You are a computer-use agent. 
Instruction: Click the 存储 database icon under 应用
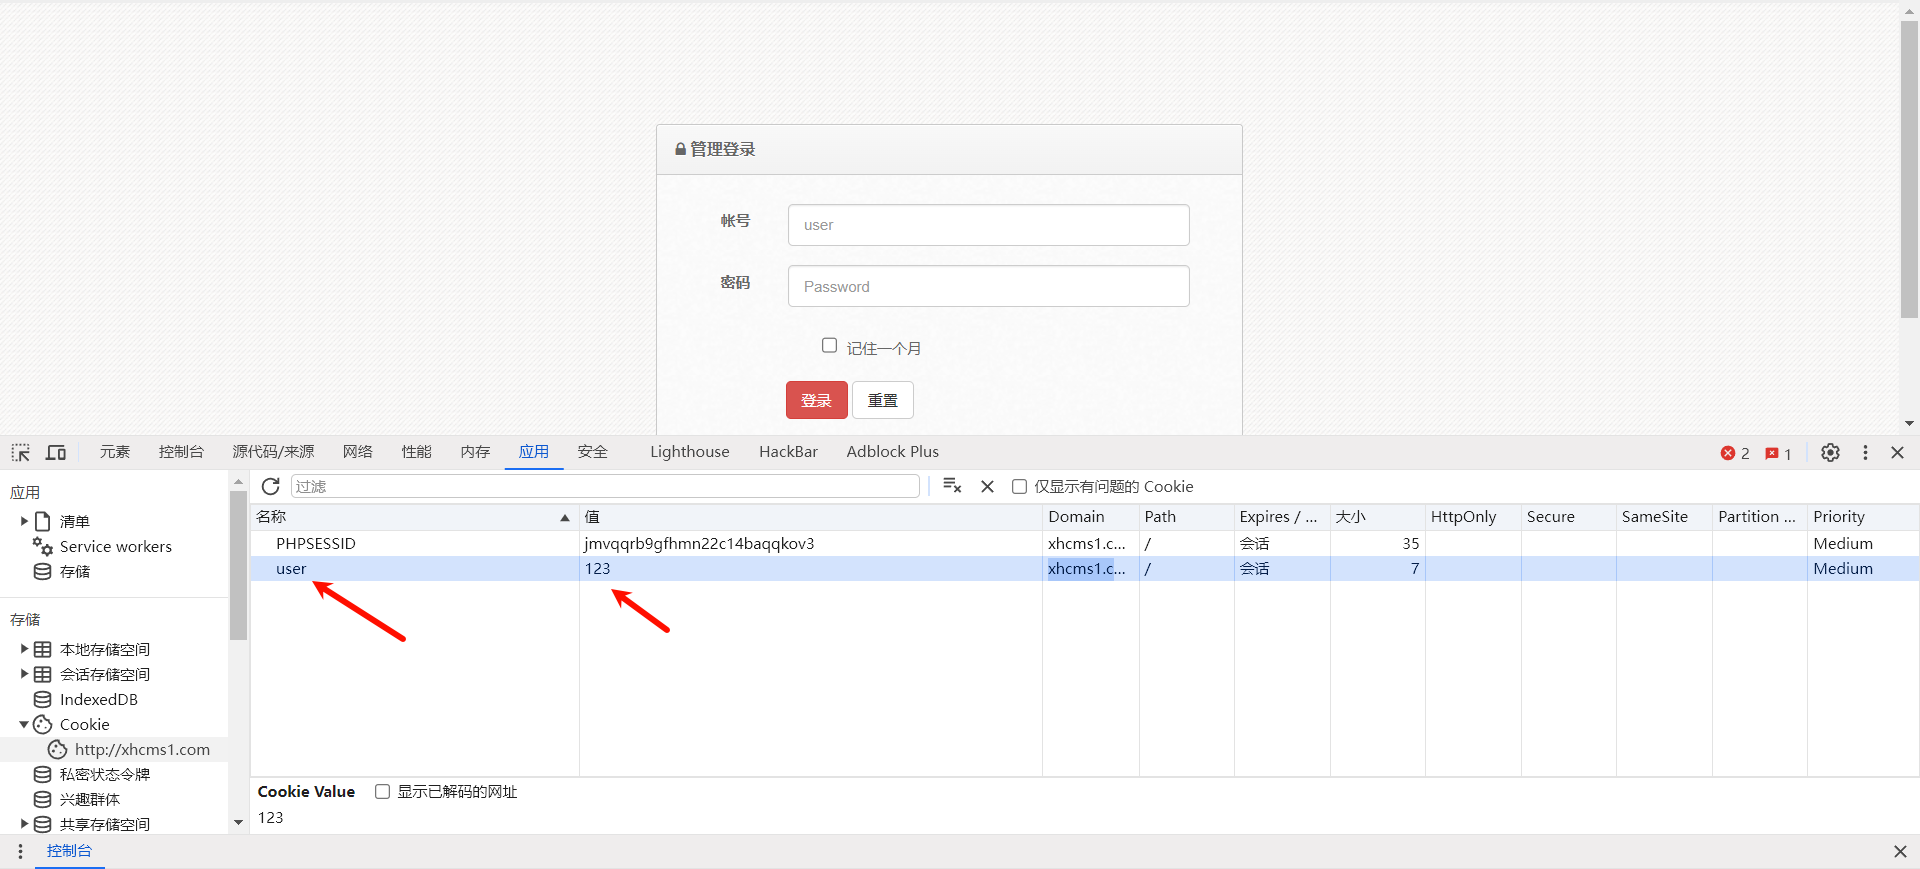(42, 571)
